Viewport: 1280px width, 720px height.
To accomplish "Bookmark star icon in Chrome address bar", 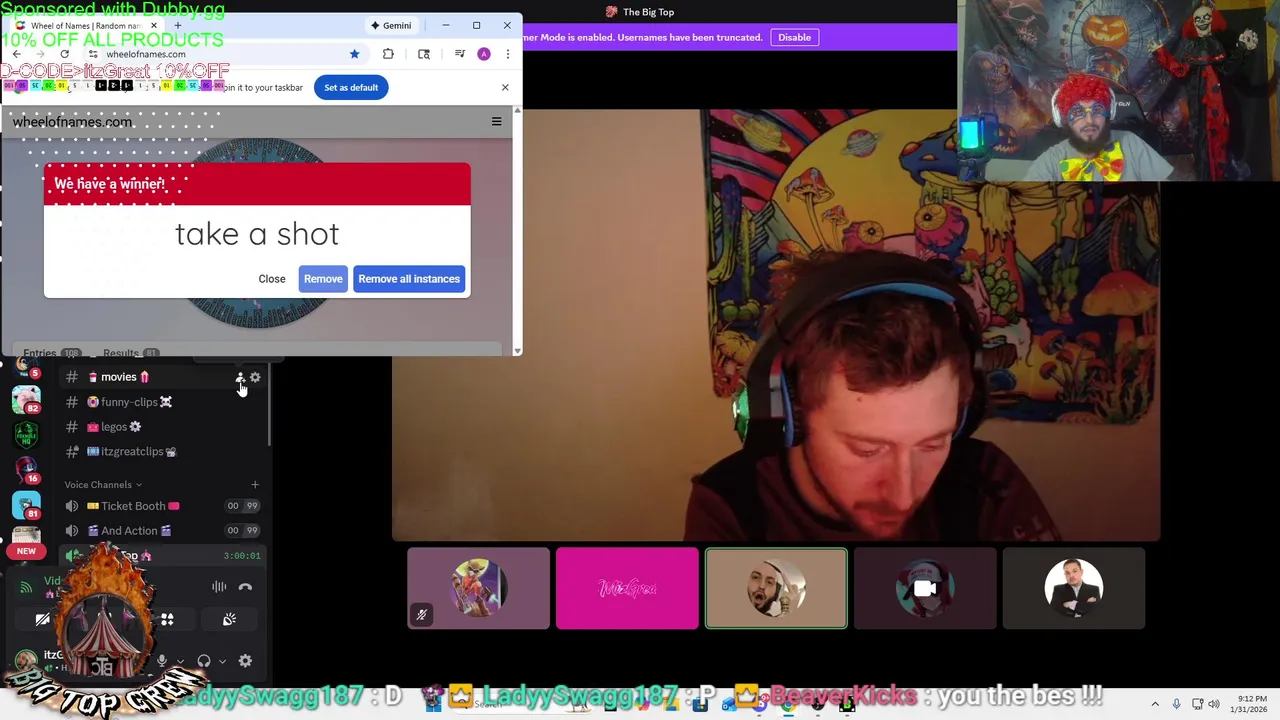I will [x=354, y=54].
